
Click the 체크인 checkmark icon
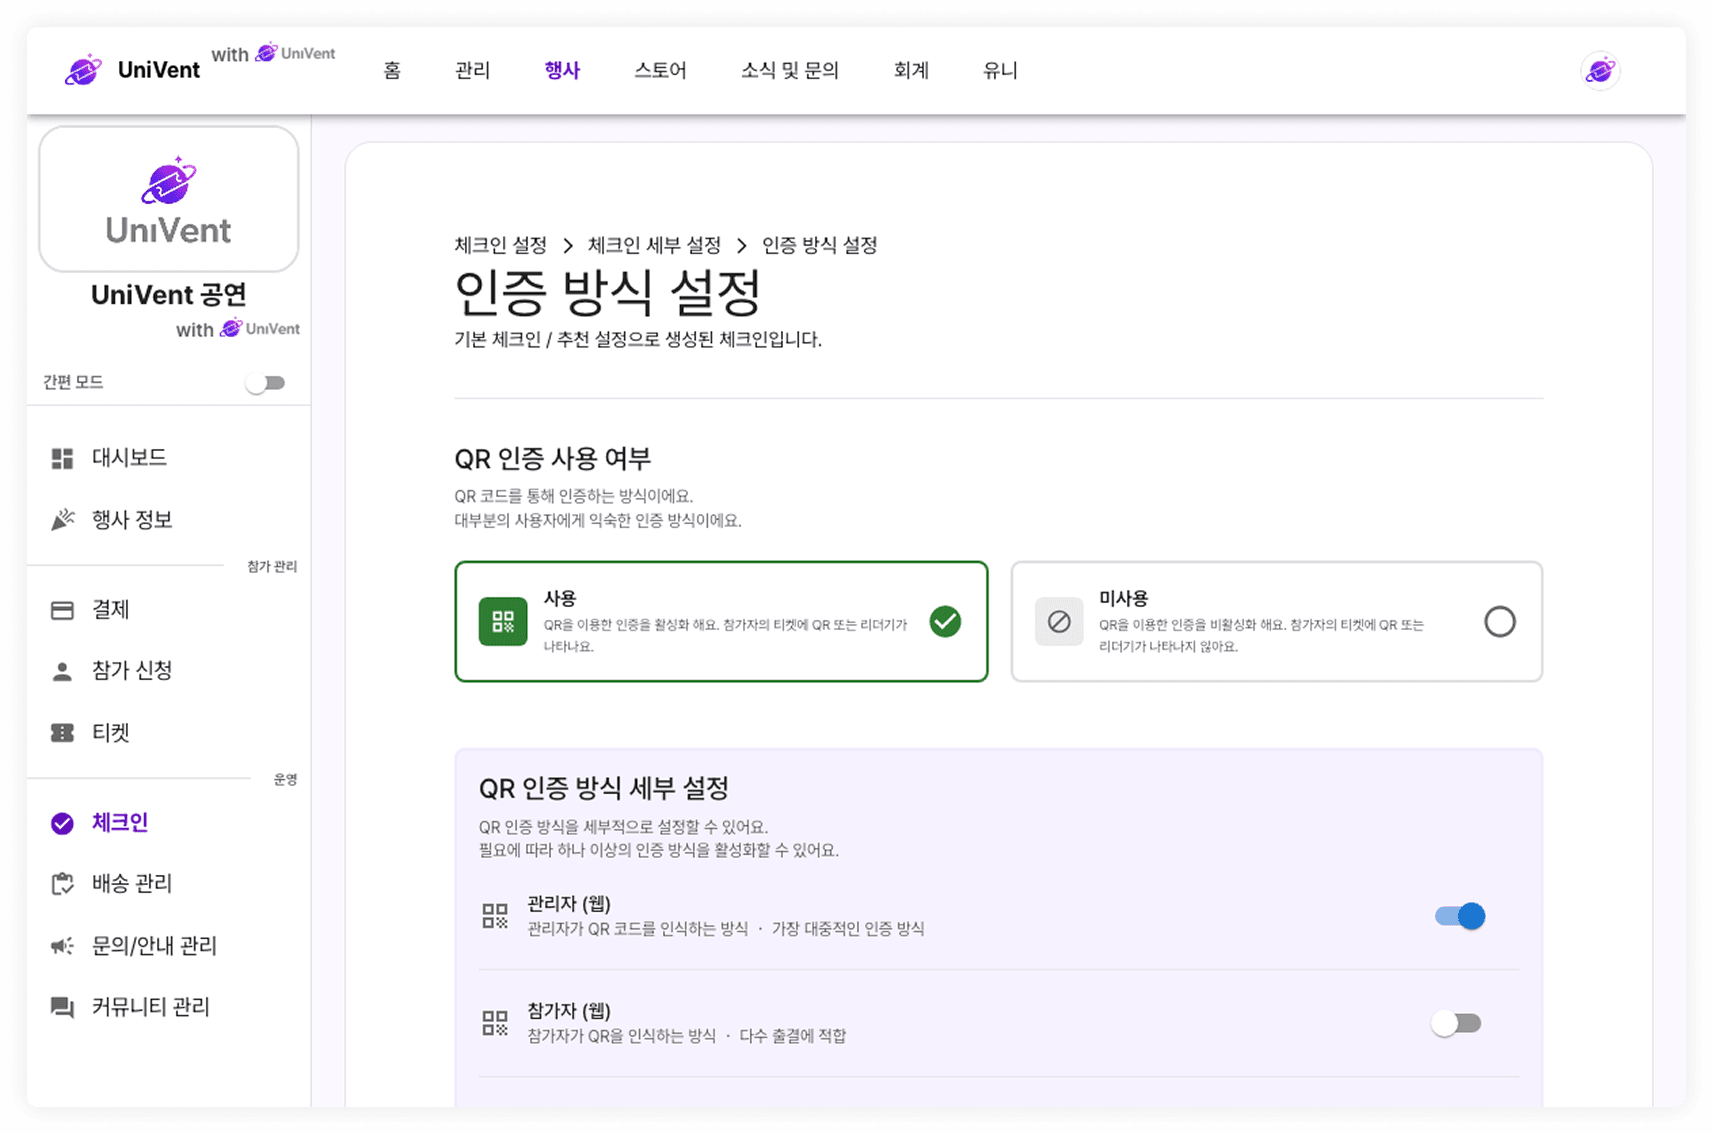(62, 823)
